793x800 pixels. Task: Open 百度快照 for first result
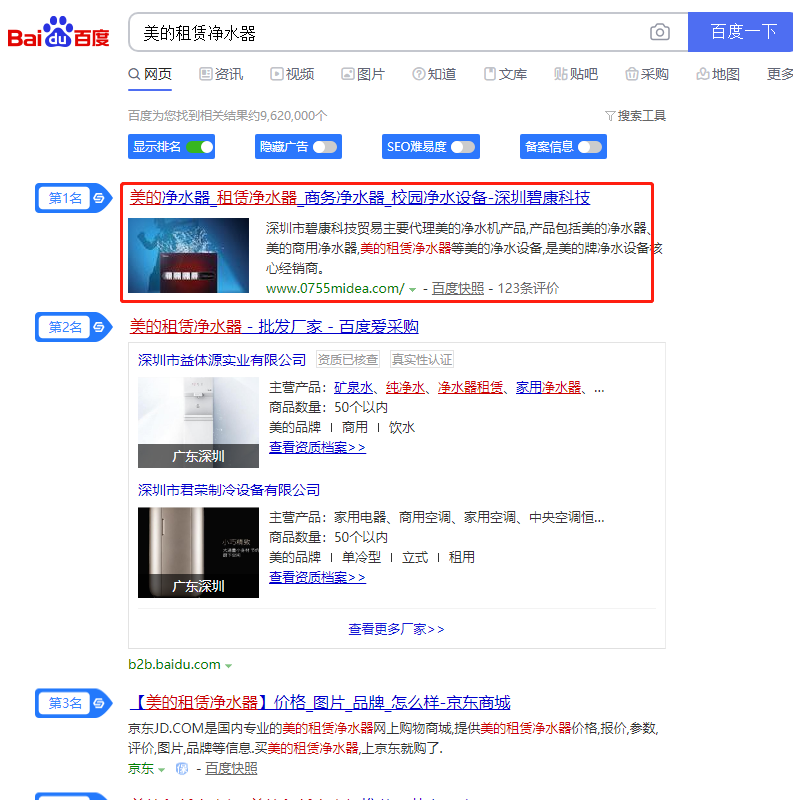tap(458, 289)
